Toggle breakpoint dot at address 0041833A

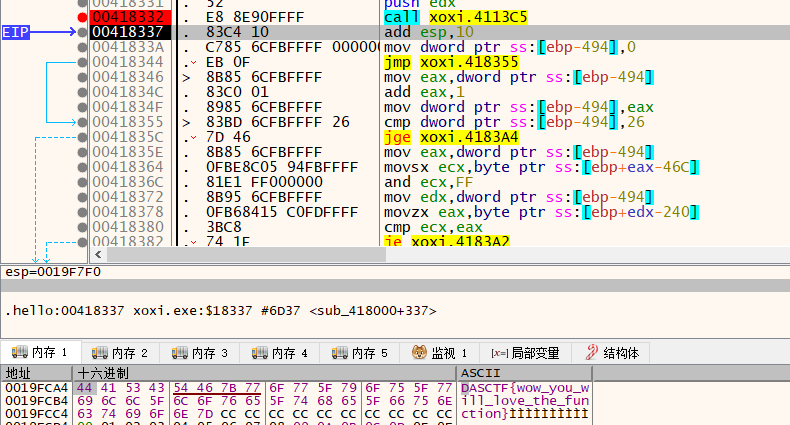(x=82, y=47)
